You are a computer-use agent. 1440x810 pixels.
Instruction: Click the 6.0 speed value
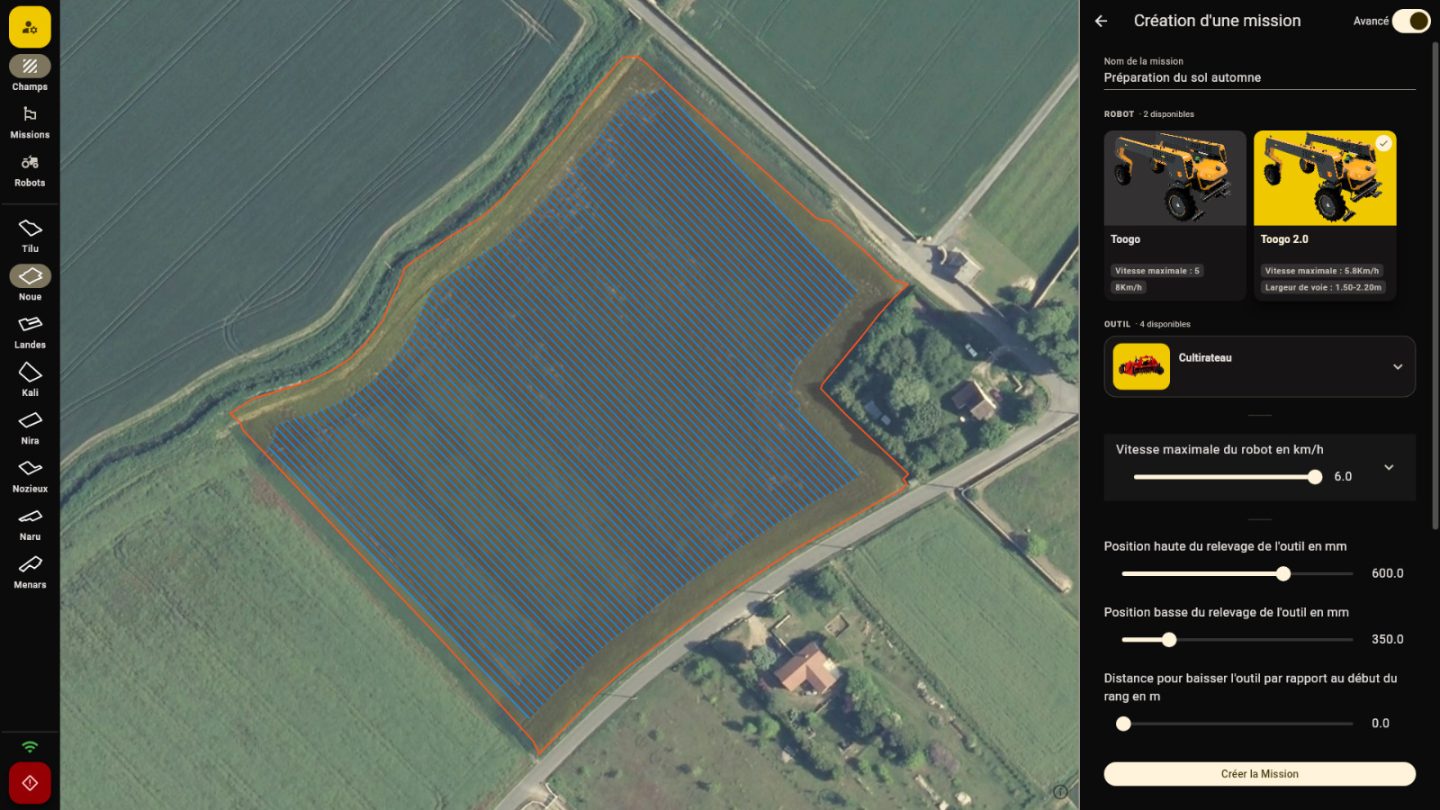point(1343,477)
